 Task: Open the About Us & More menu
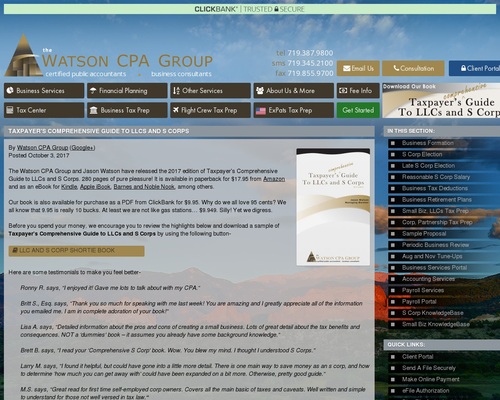(294, 91)
